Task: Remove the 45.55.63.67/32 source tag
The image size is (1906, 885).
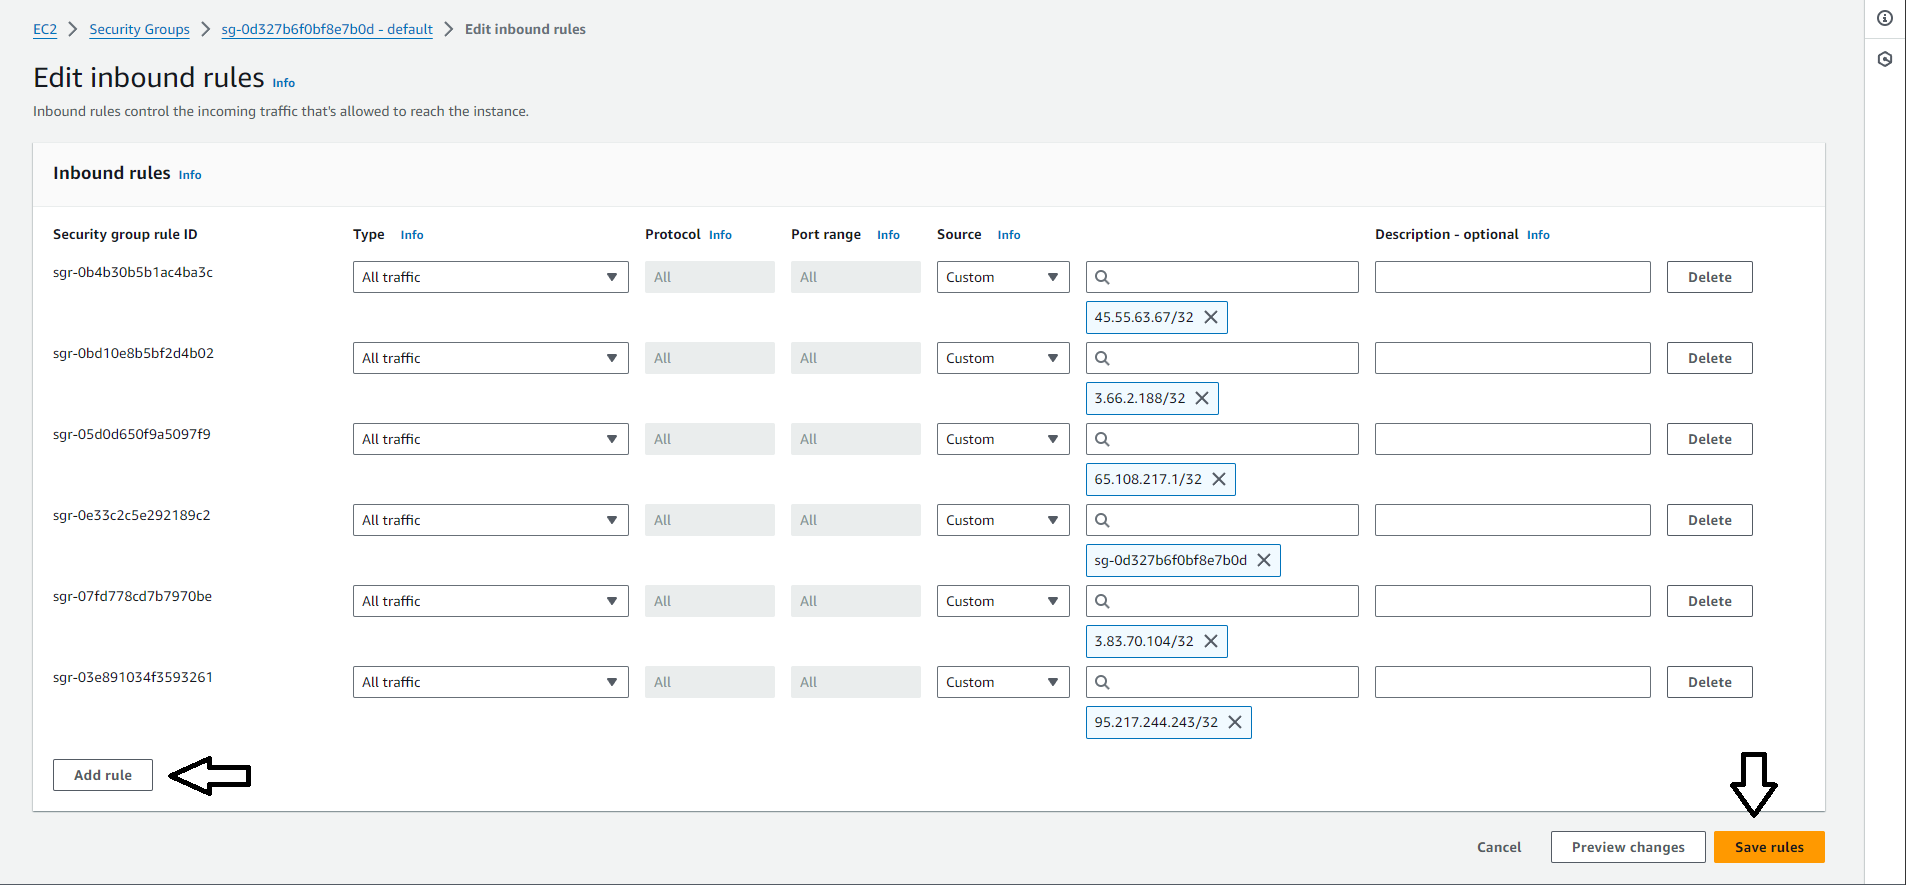Action: point(1211,317)
